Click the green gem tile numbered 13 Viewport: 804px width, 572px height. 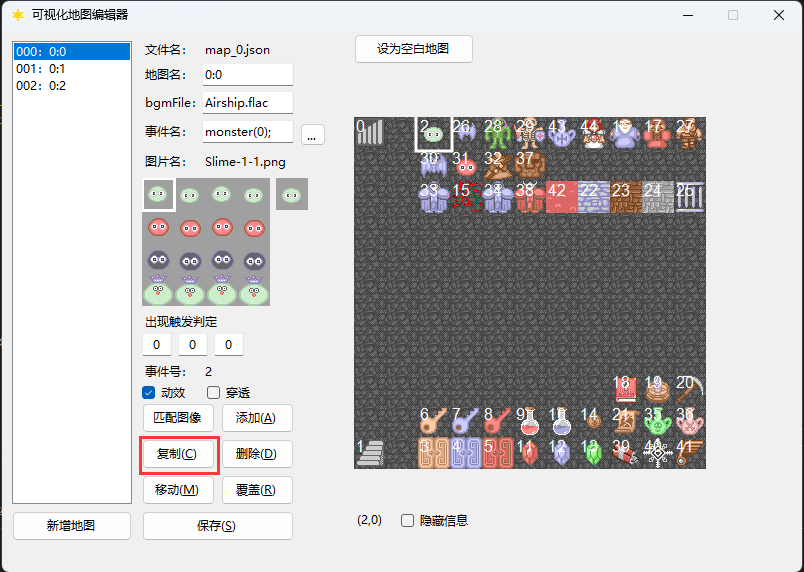pos(594,453)
